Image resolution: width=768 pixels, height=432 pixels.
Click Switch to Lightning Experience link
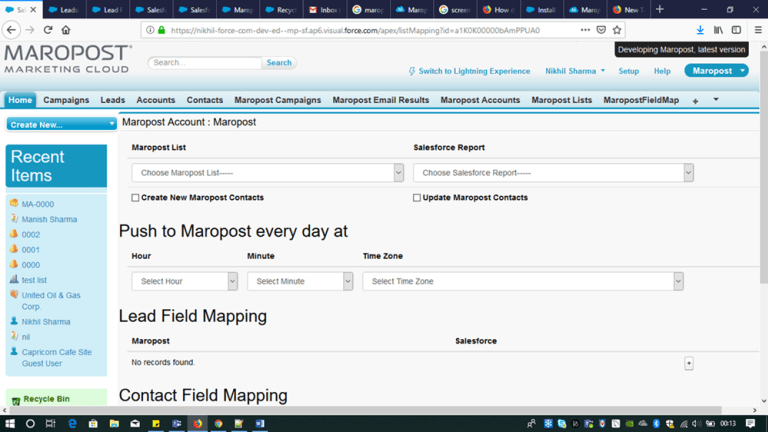coord(474,71)
